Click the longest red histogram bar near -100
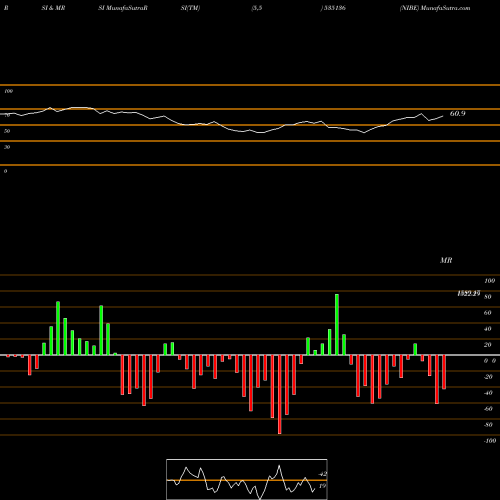Image resolution: width=500 pixels, height=500 pixels. tap(279, 394)
